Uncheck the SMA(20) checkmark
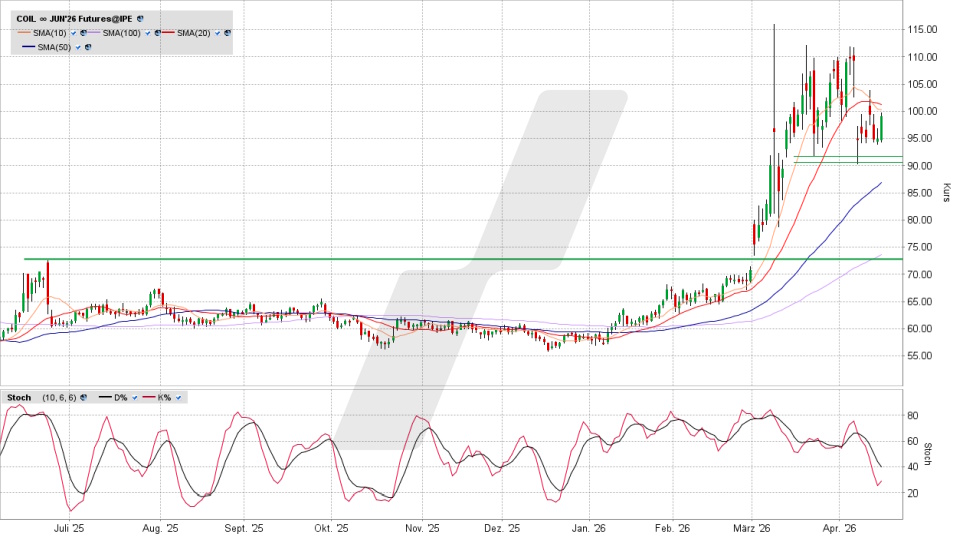This screenshot has width=960, height=540. [217, 33]
